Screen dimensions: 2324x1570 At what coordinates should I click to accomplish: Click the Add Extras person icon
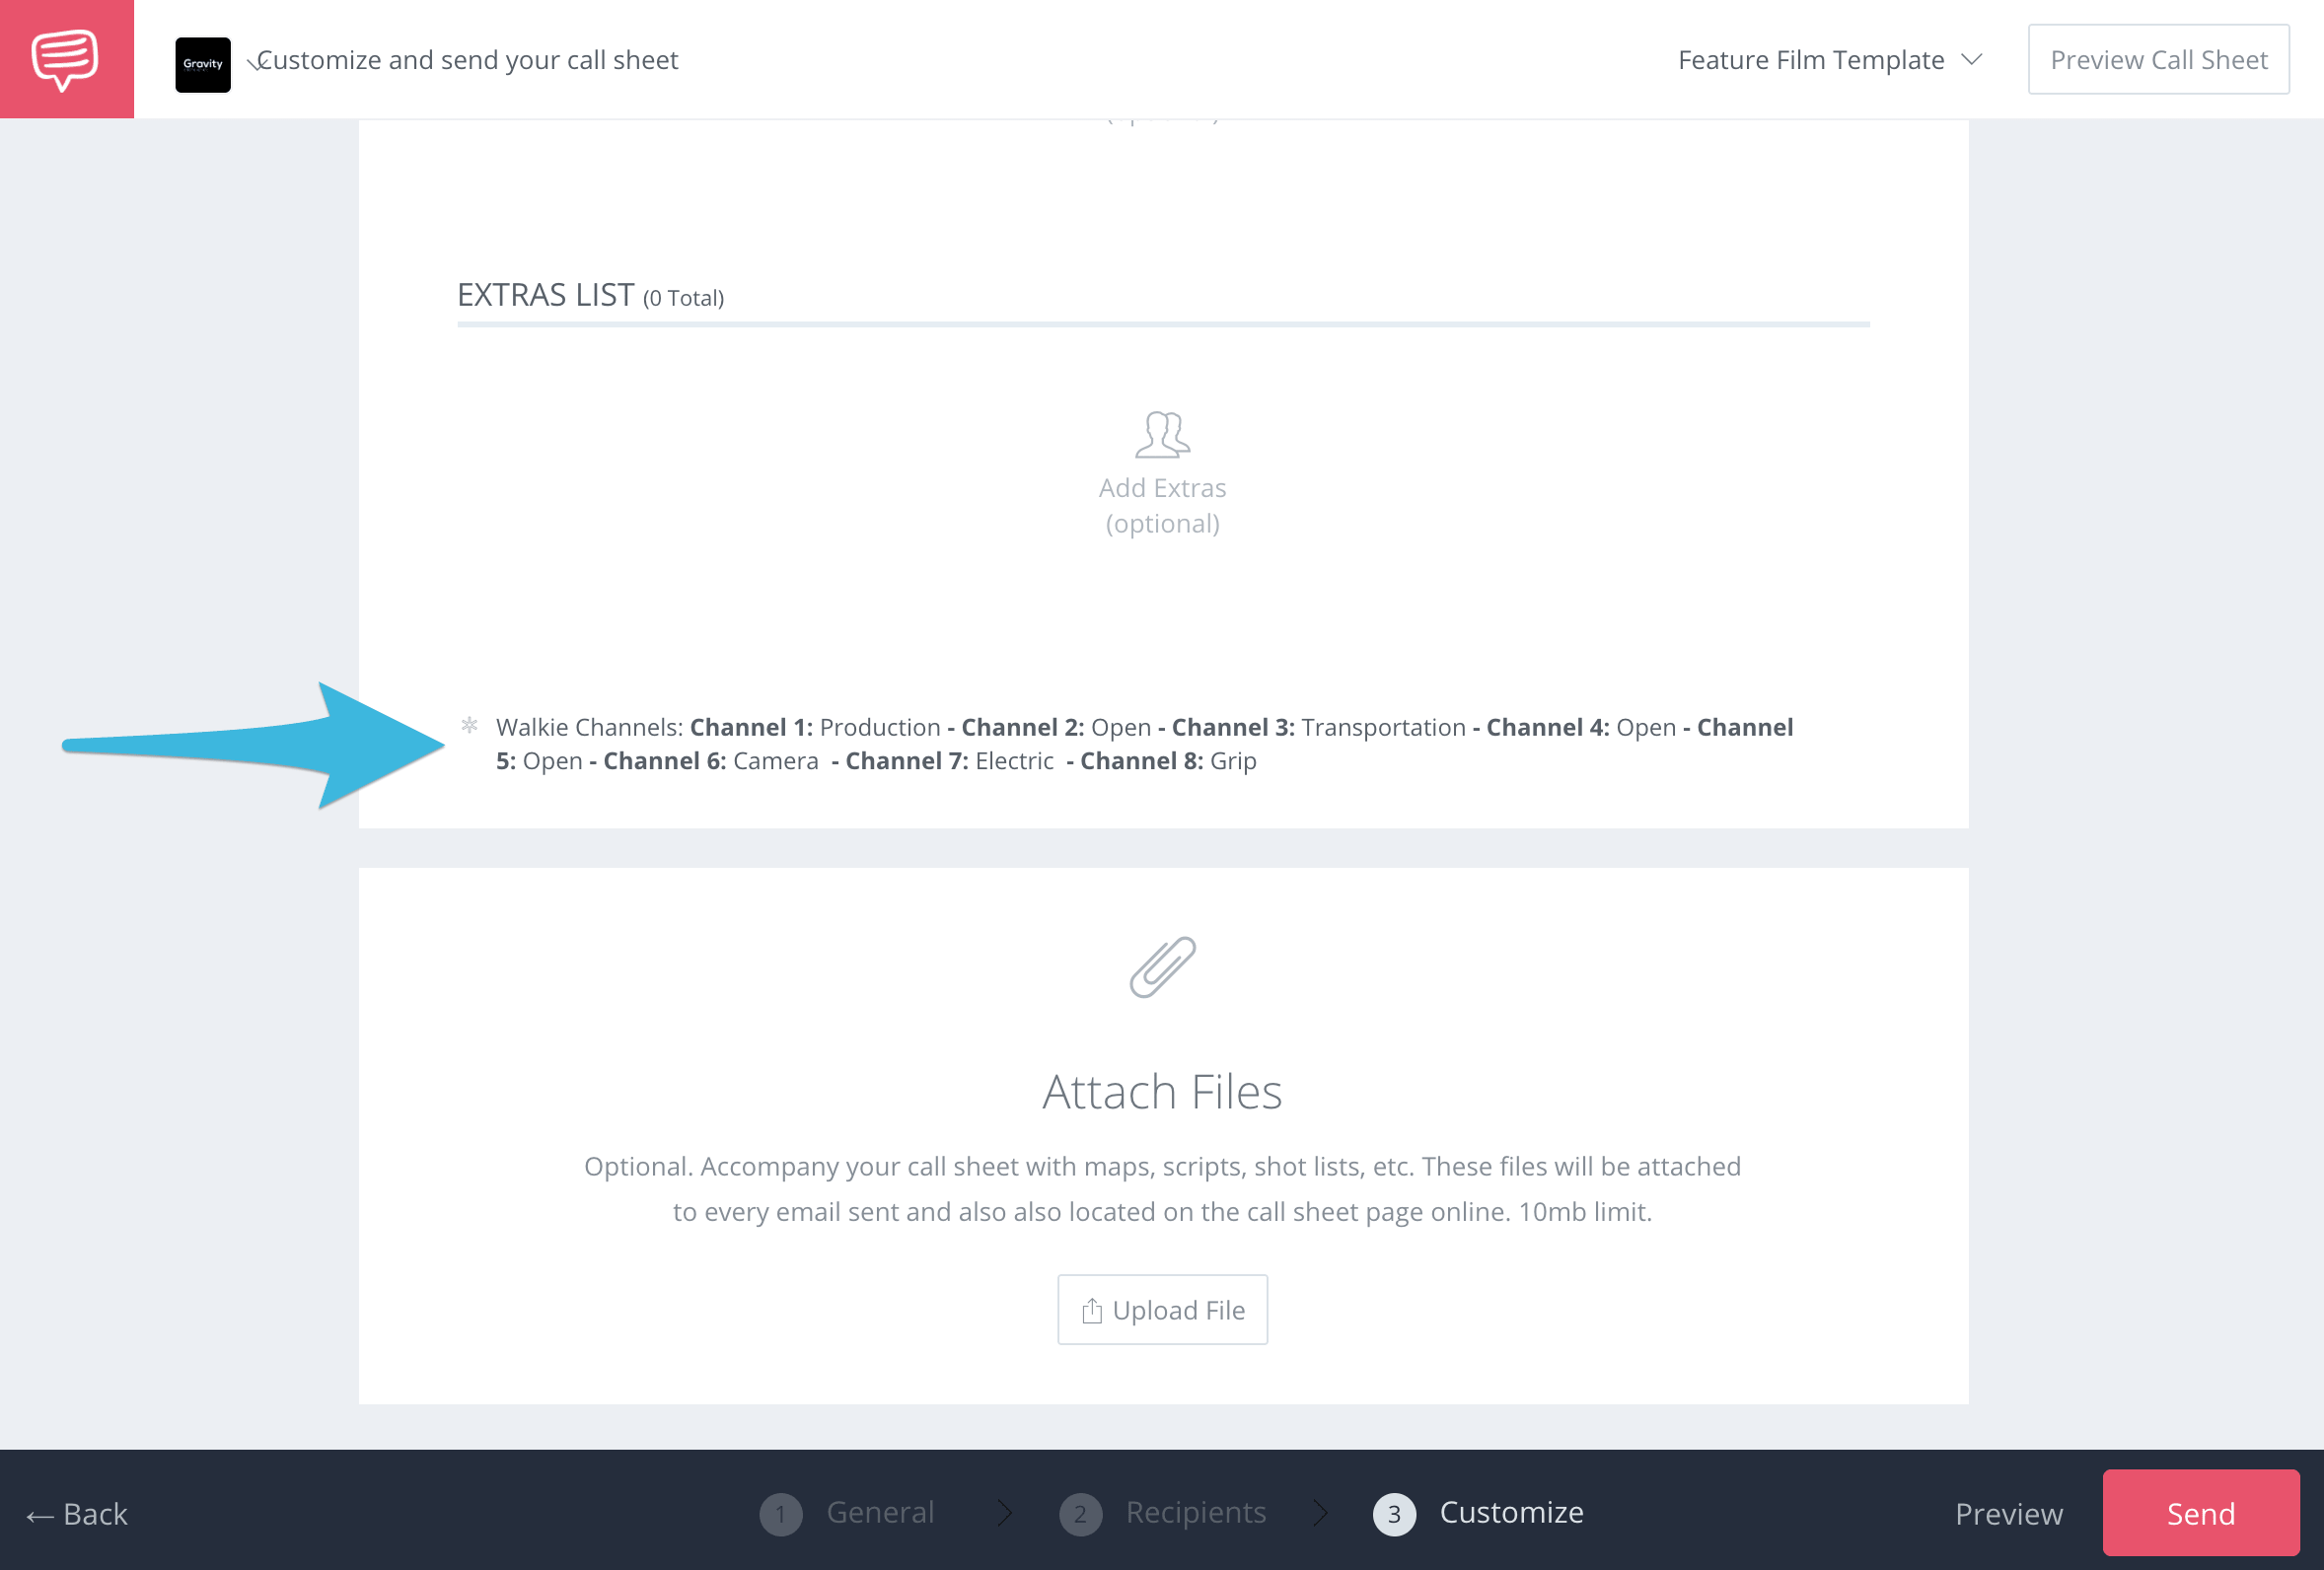pos(1162,433)
